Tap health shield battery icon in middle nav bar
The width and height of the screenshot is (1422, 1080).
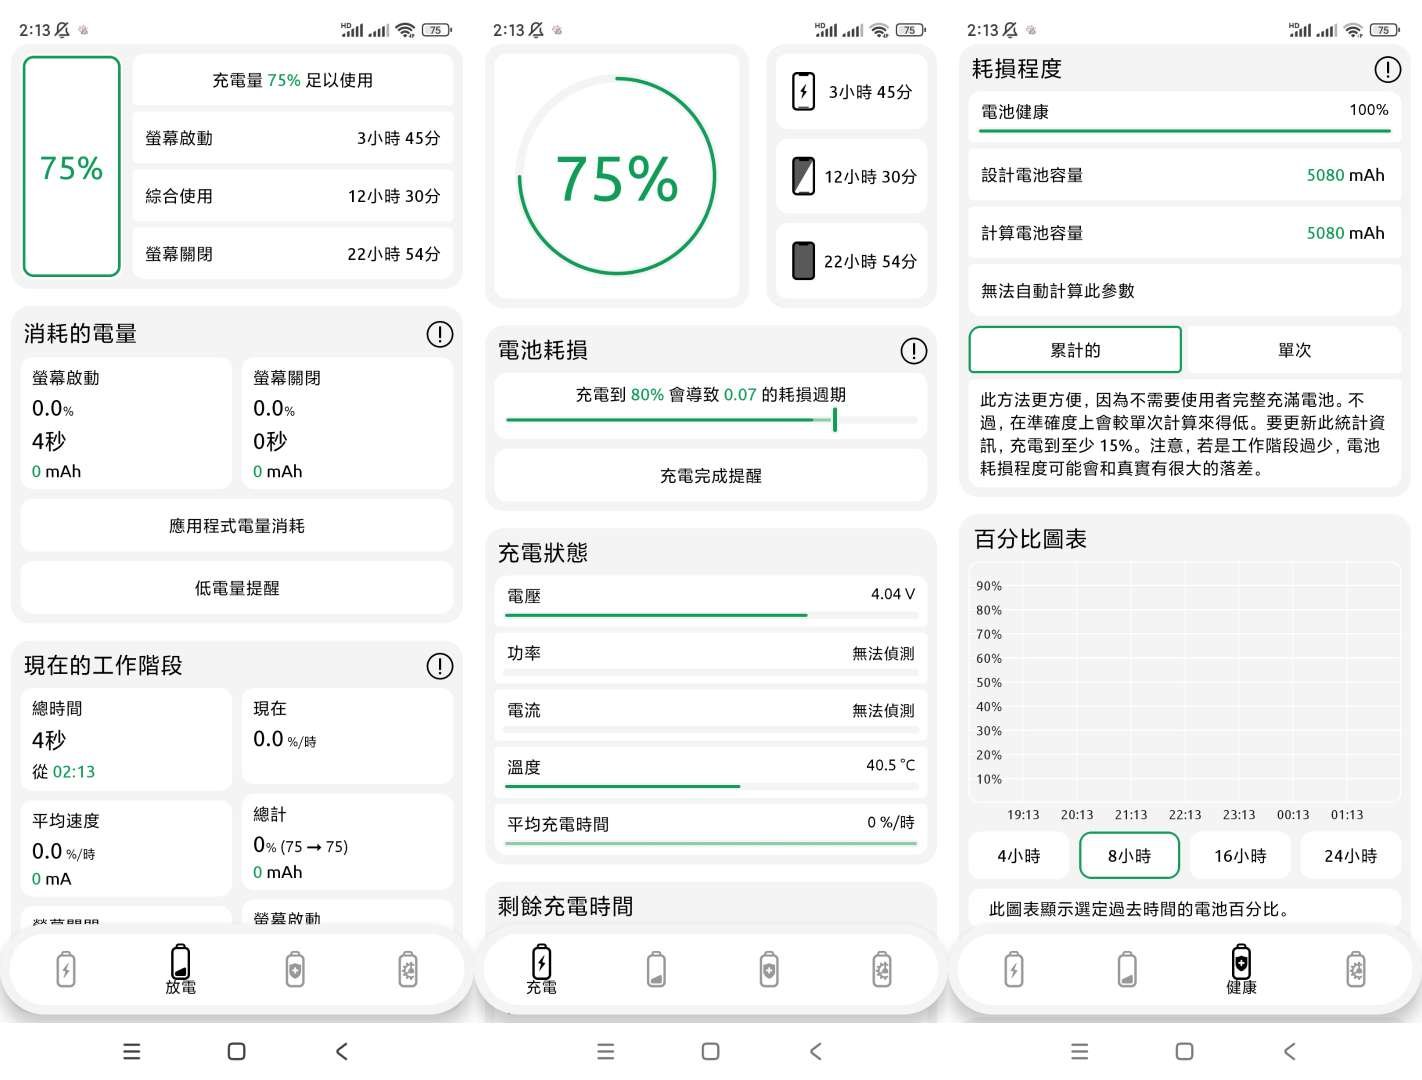point(769,969)
